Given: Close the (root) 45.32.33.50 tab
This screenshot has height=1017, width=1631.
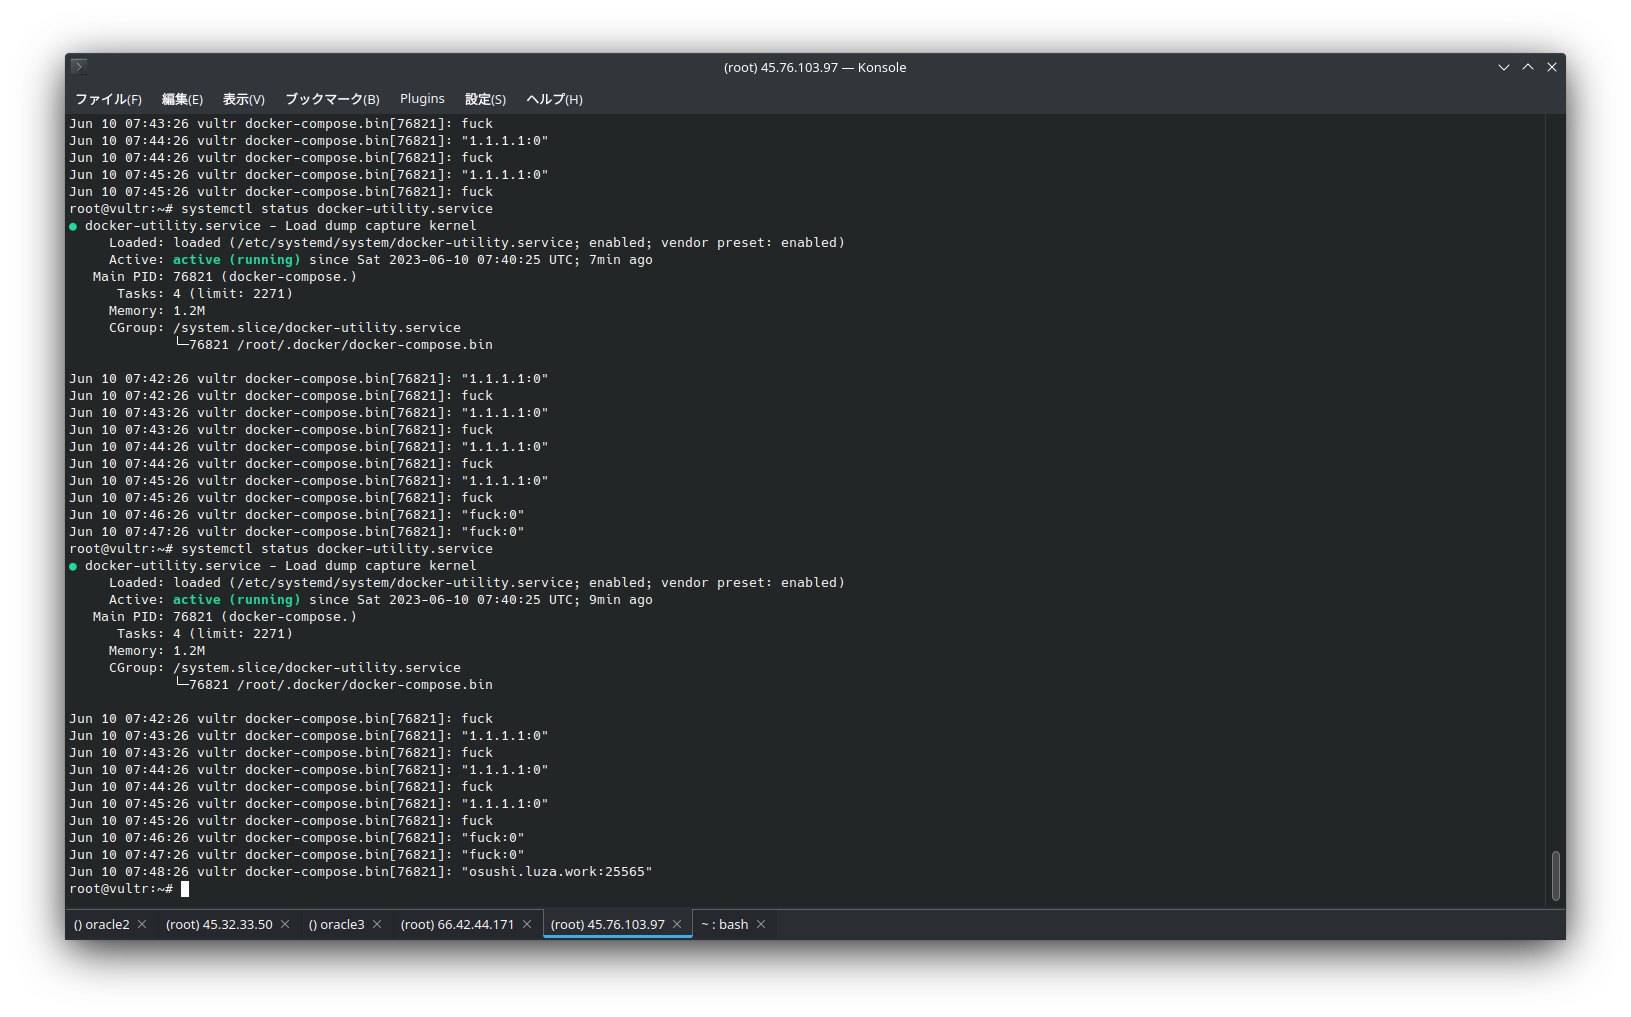Looking at the screenshot, I should [285, 925].
